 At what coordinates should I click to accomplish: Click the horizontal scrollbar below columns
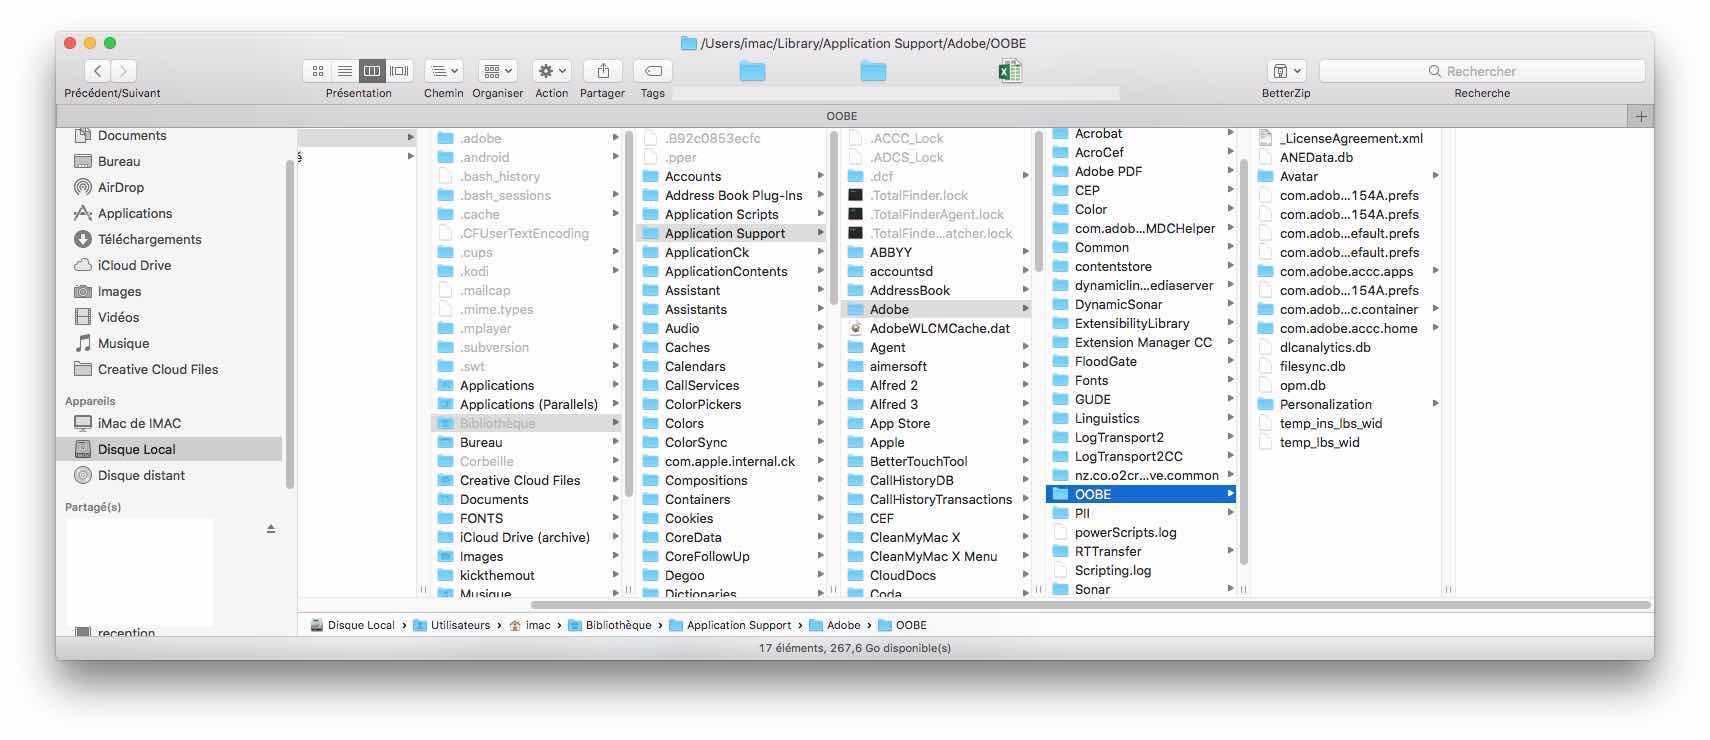click(x=1090, y=605)
